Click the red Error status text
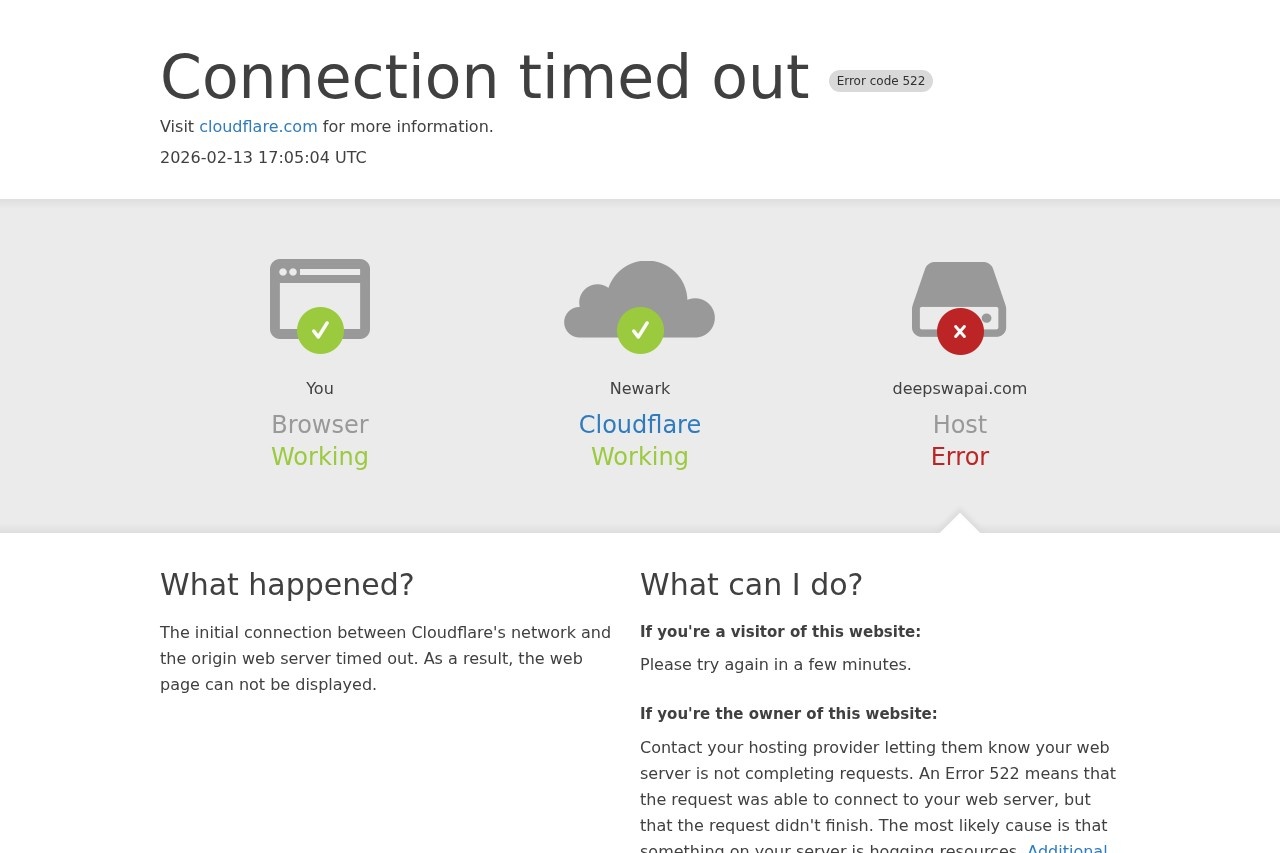This screenshot has height=853, width=1280. click(x=960, y=457)
